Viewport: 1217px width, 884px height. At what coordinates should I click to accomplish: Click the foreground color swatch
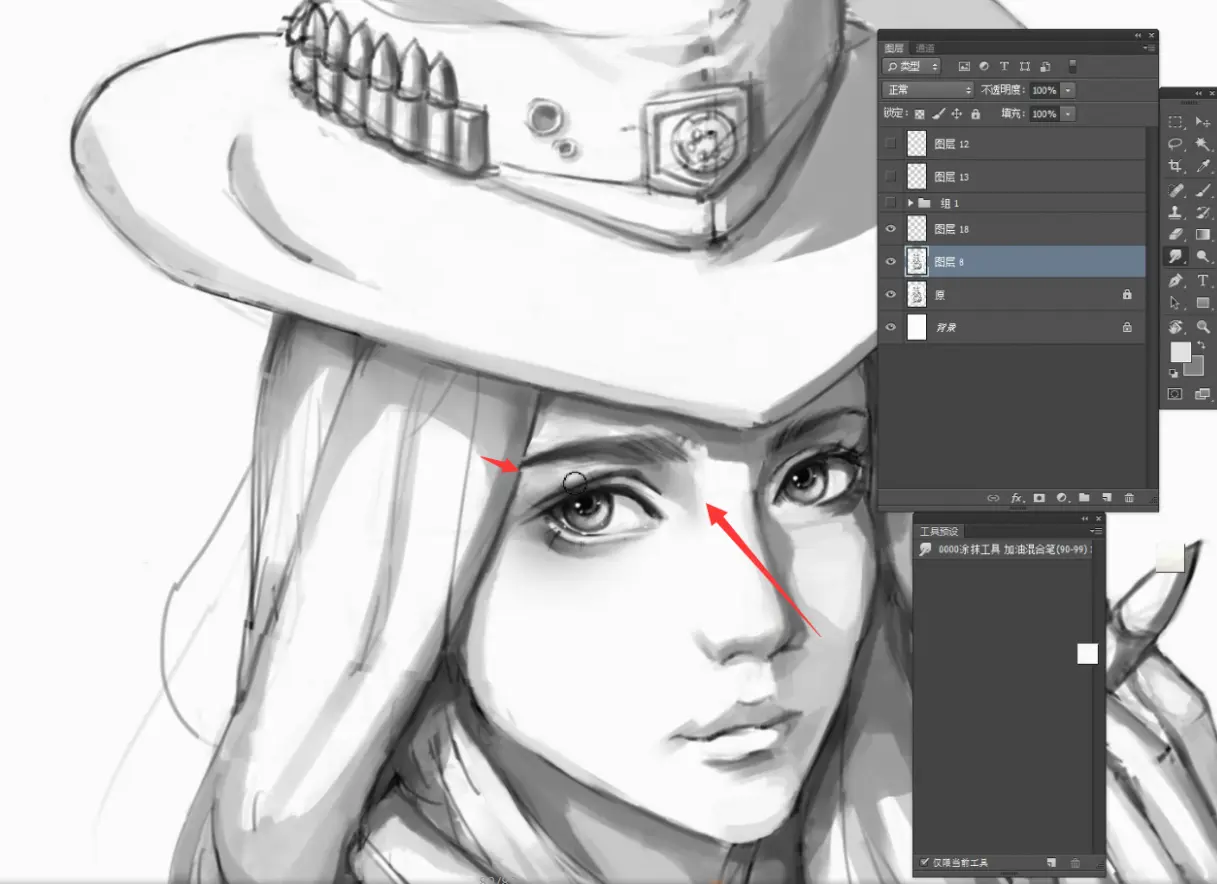pyautogui.click(x=1180, y=352)
